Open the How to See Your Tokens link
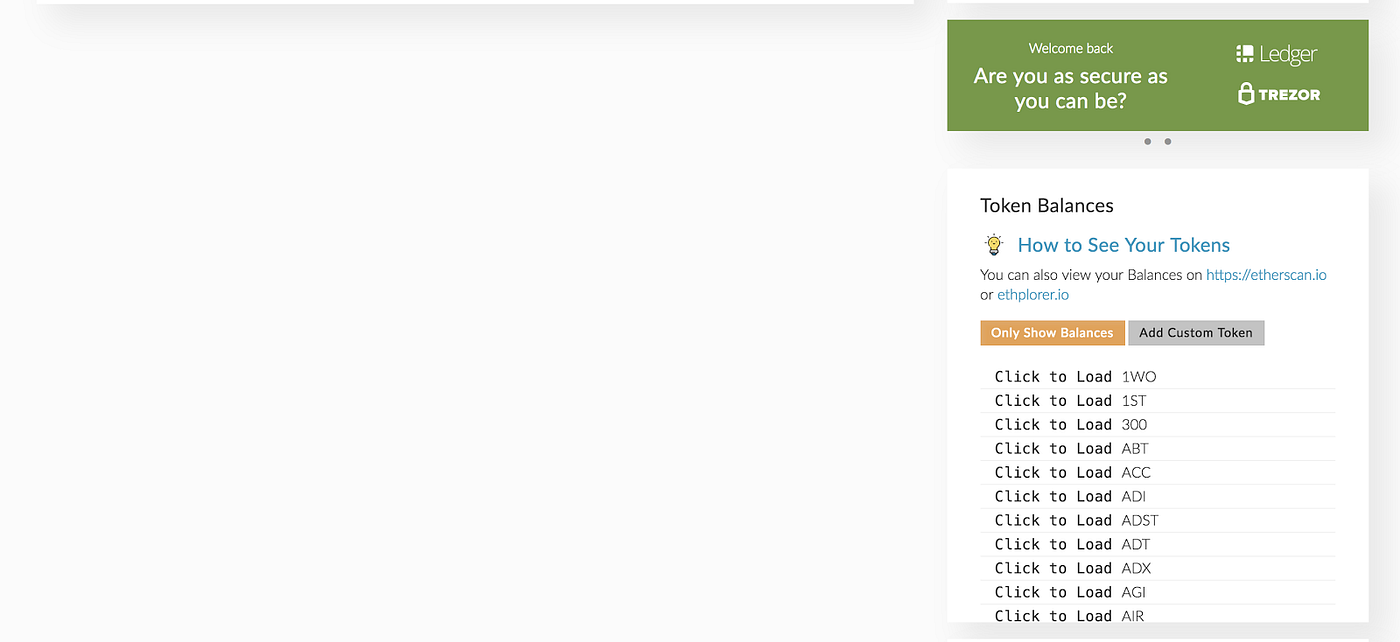Screen dimensions: 1400x642 click(x=1123, y=245)
